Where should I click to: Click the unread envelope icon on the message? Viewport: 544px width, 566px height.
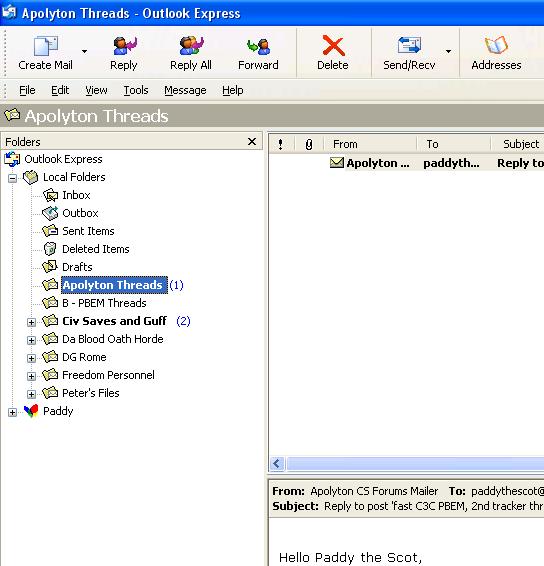tap(336, 163)
